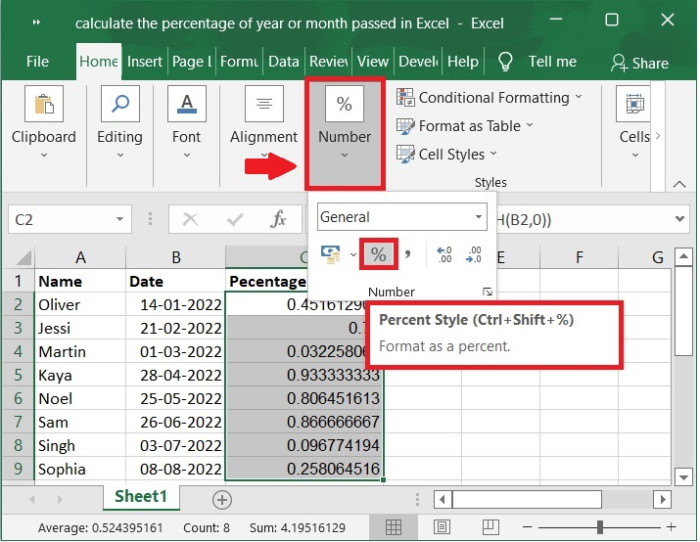Select cell containing Oliver
The image size is (700, 542).
(80, 304)
